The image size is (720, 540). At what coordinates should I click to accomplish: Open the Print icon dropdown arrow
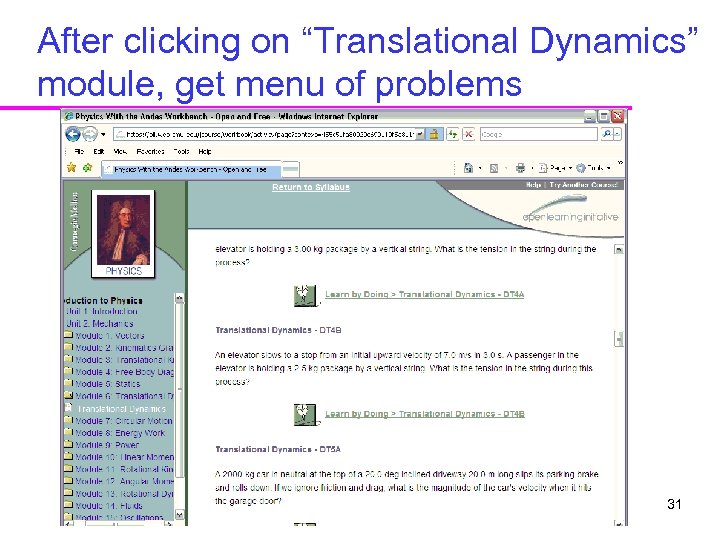532,169
